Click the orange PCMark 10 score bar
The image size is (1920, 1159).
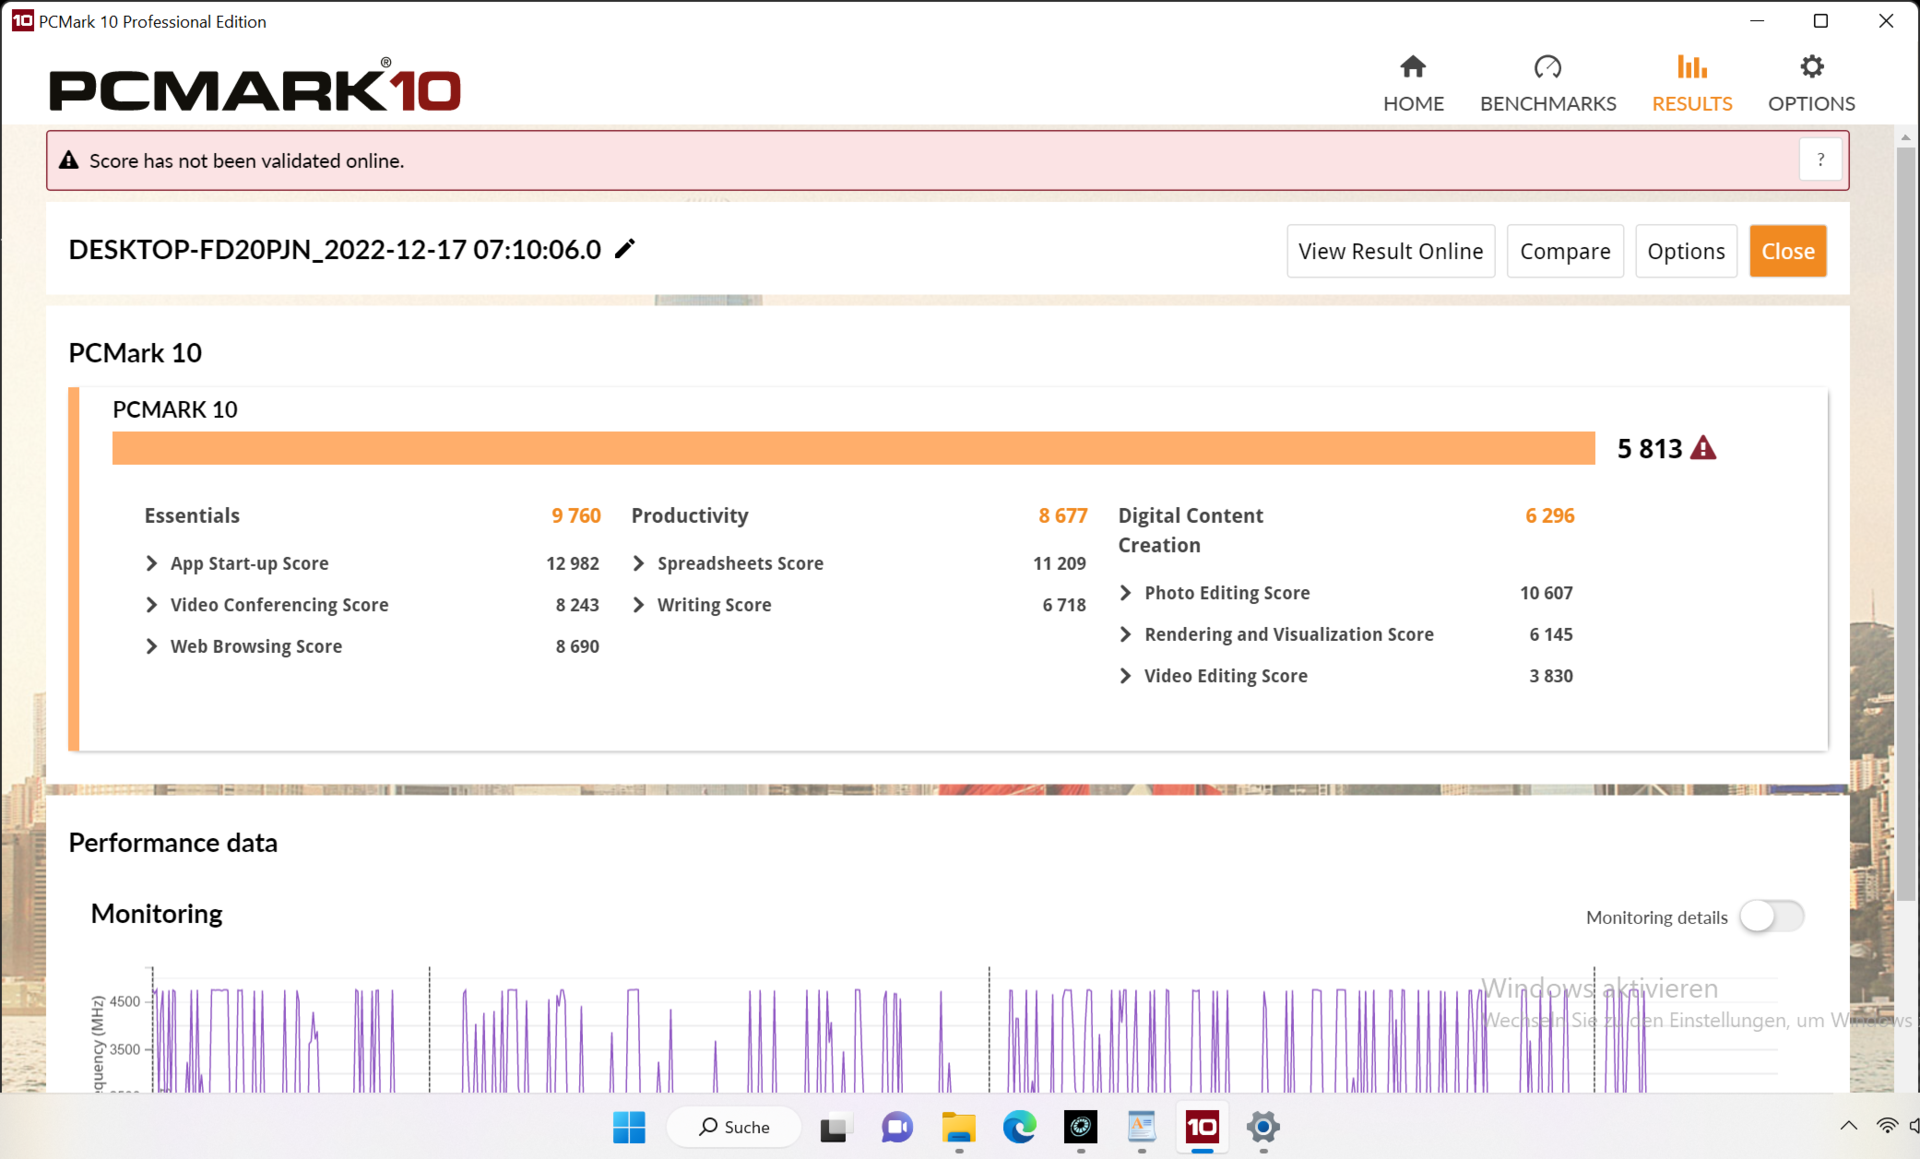pyautogui.click(x=853, y=448)
